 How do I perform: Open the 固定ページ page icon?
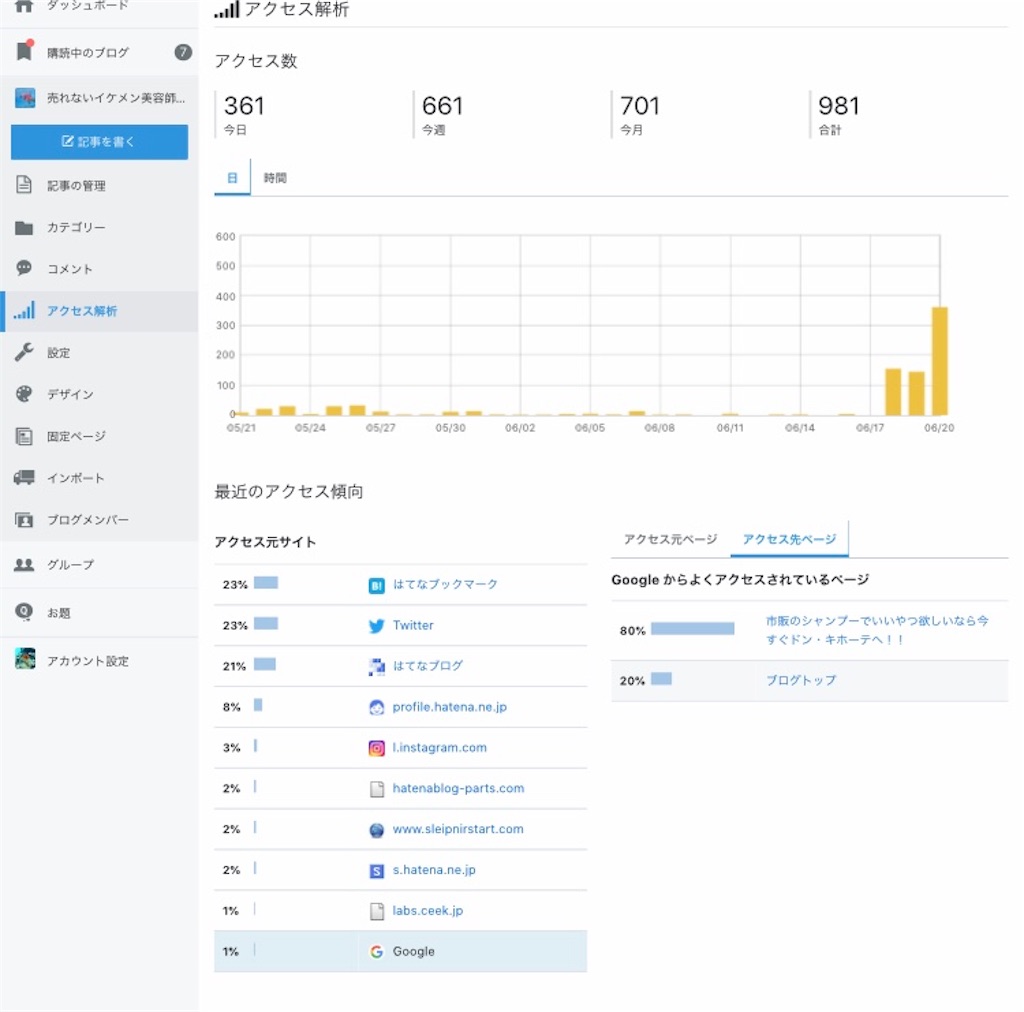(24, 435)
